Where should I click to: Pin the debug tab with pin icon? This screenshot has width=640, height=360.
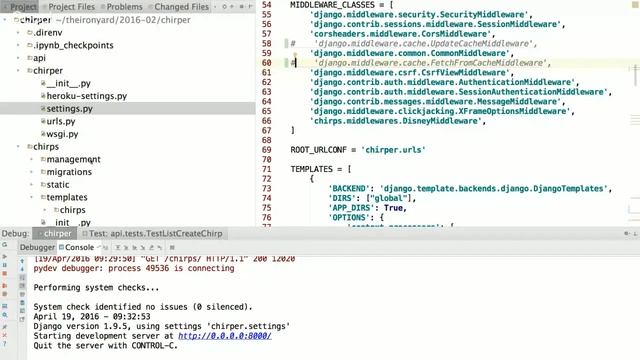(x=4, y=327)
